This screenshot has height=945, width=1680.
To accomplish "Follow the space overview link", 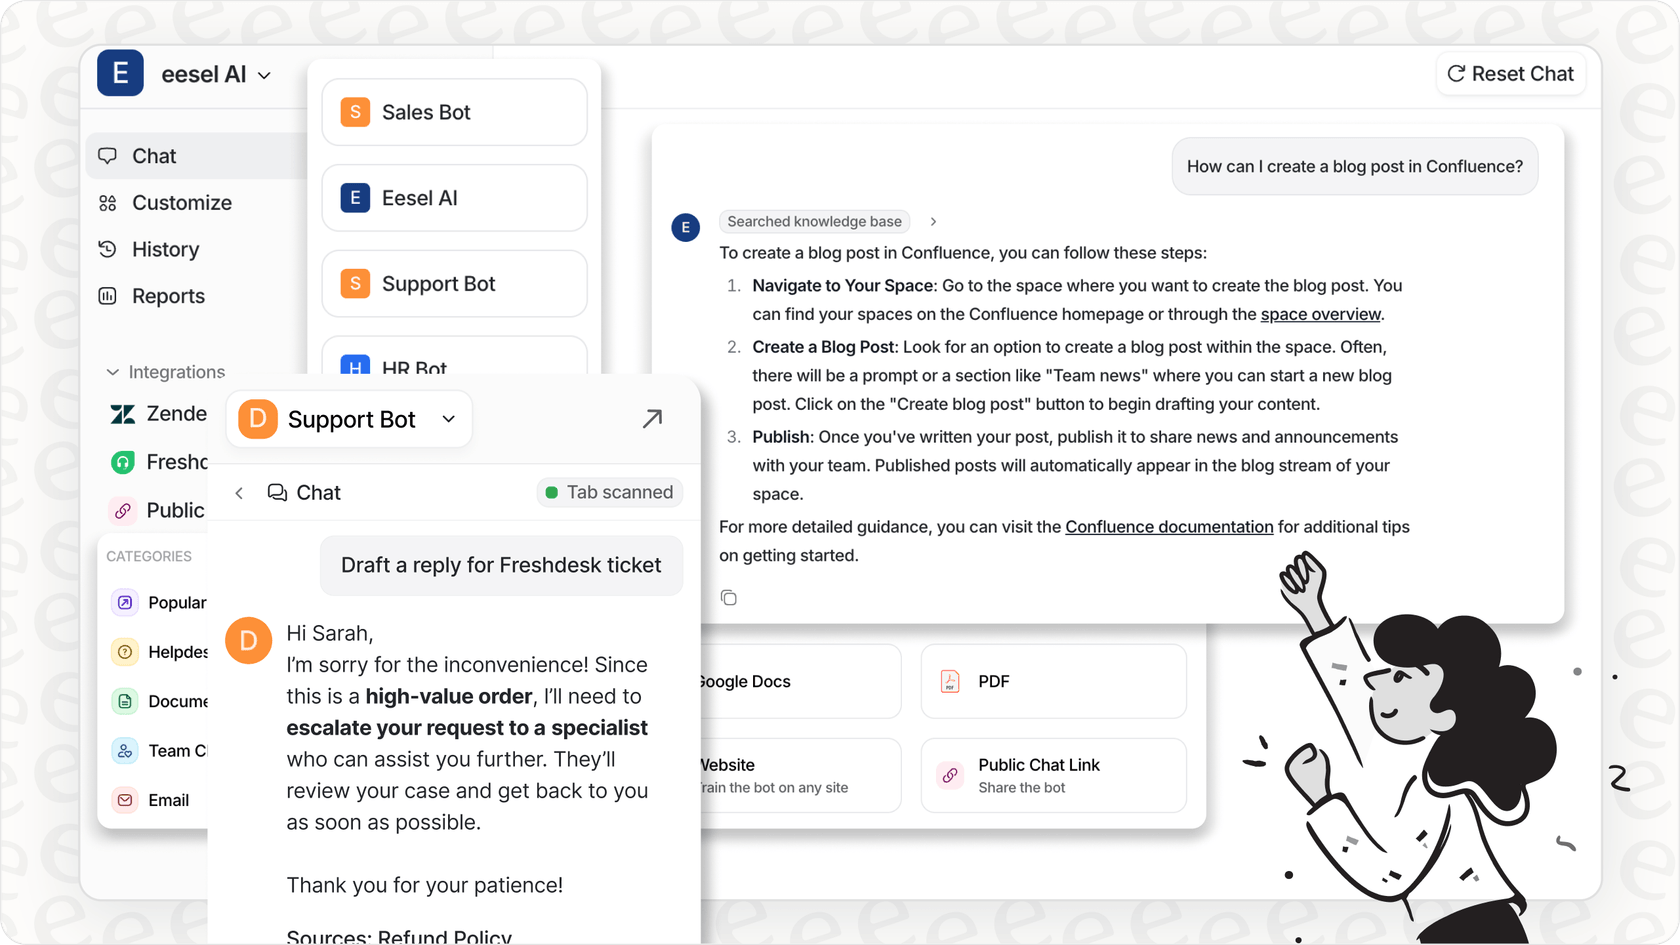I will [x=1319, y=314].
